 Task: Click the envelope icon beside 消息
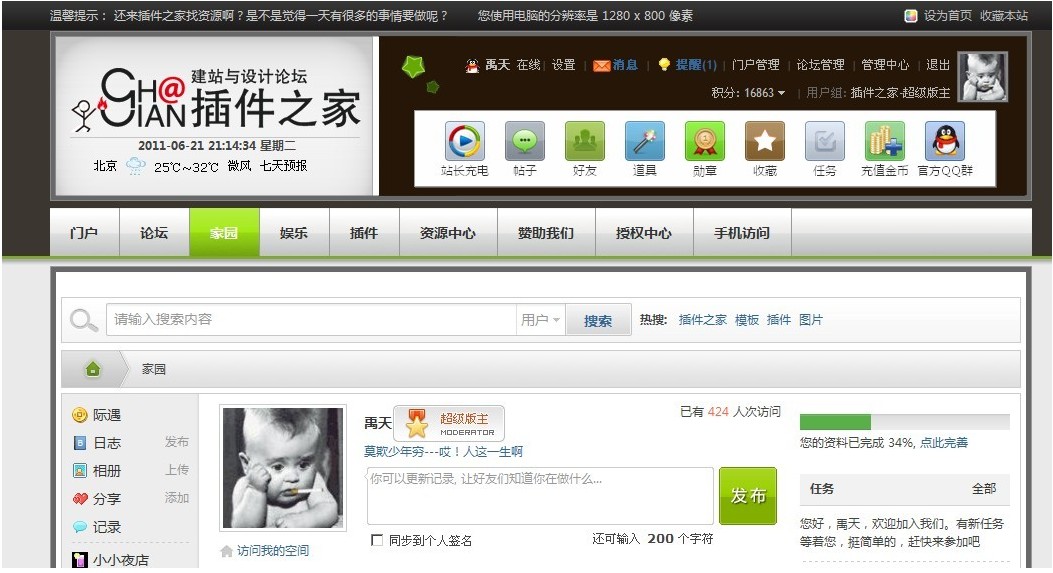601,65
